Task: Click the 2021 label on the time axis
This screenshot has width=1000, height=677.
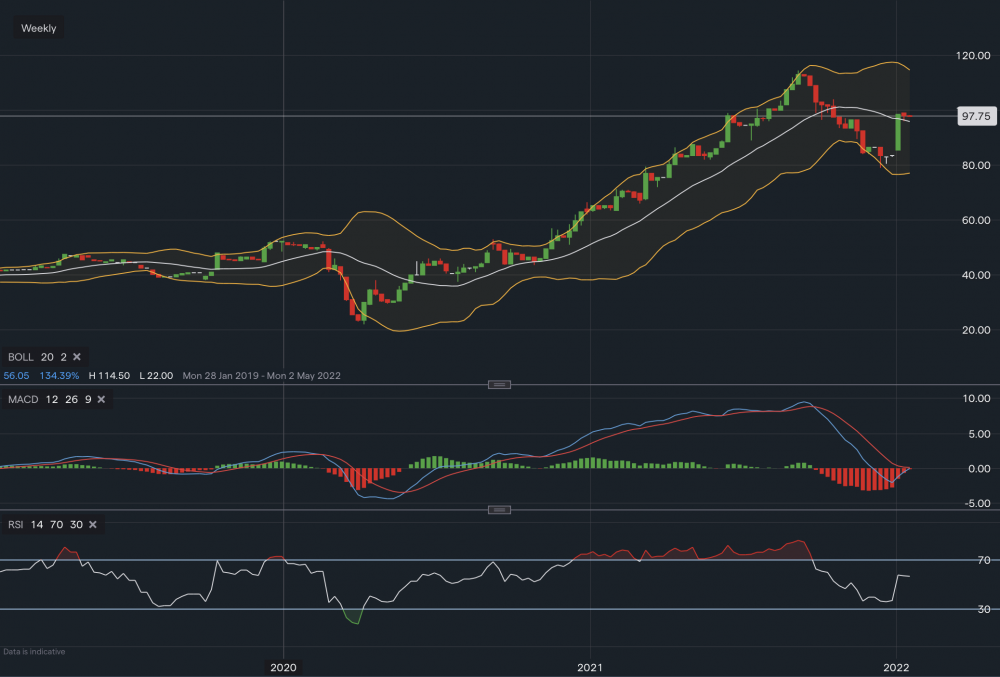Action: [x=590, y=667]
